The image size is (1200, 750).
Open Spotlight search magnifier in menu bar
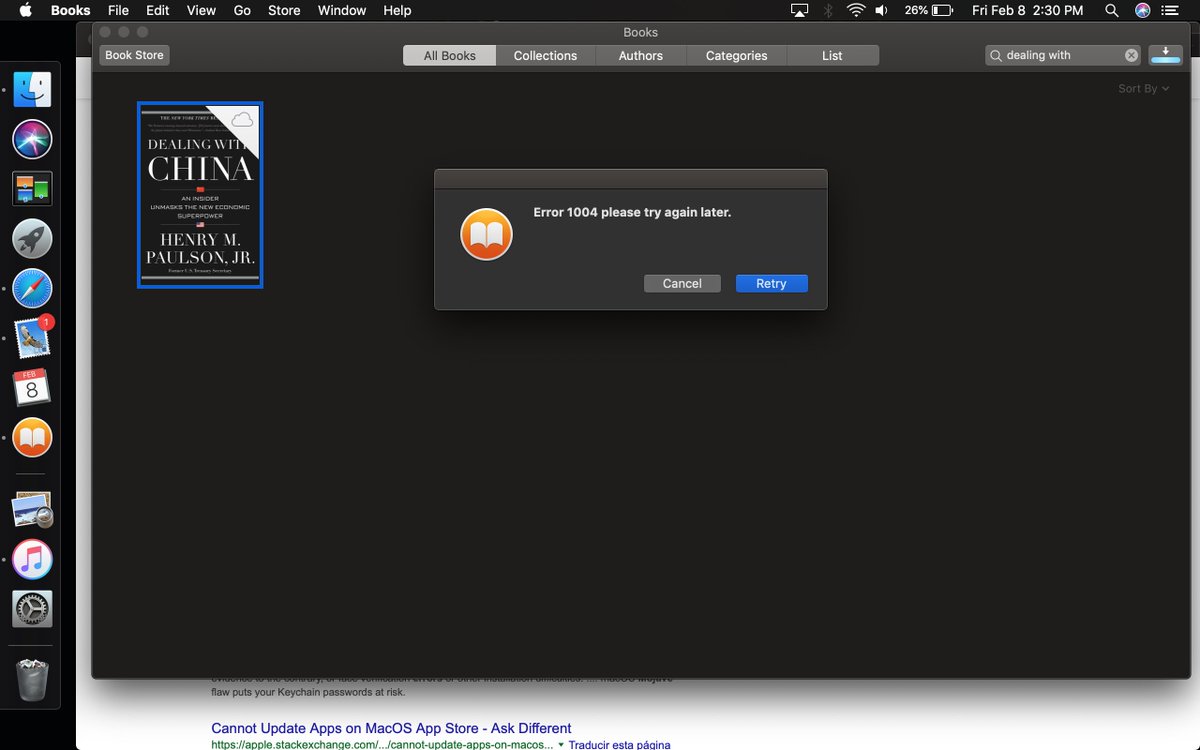1112,10
